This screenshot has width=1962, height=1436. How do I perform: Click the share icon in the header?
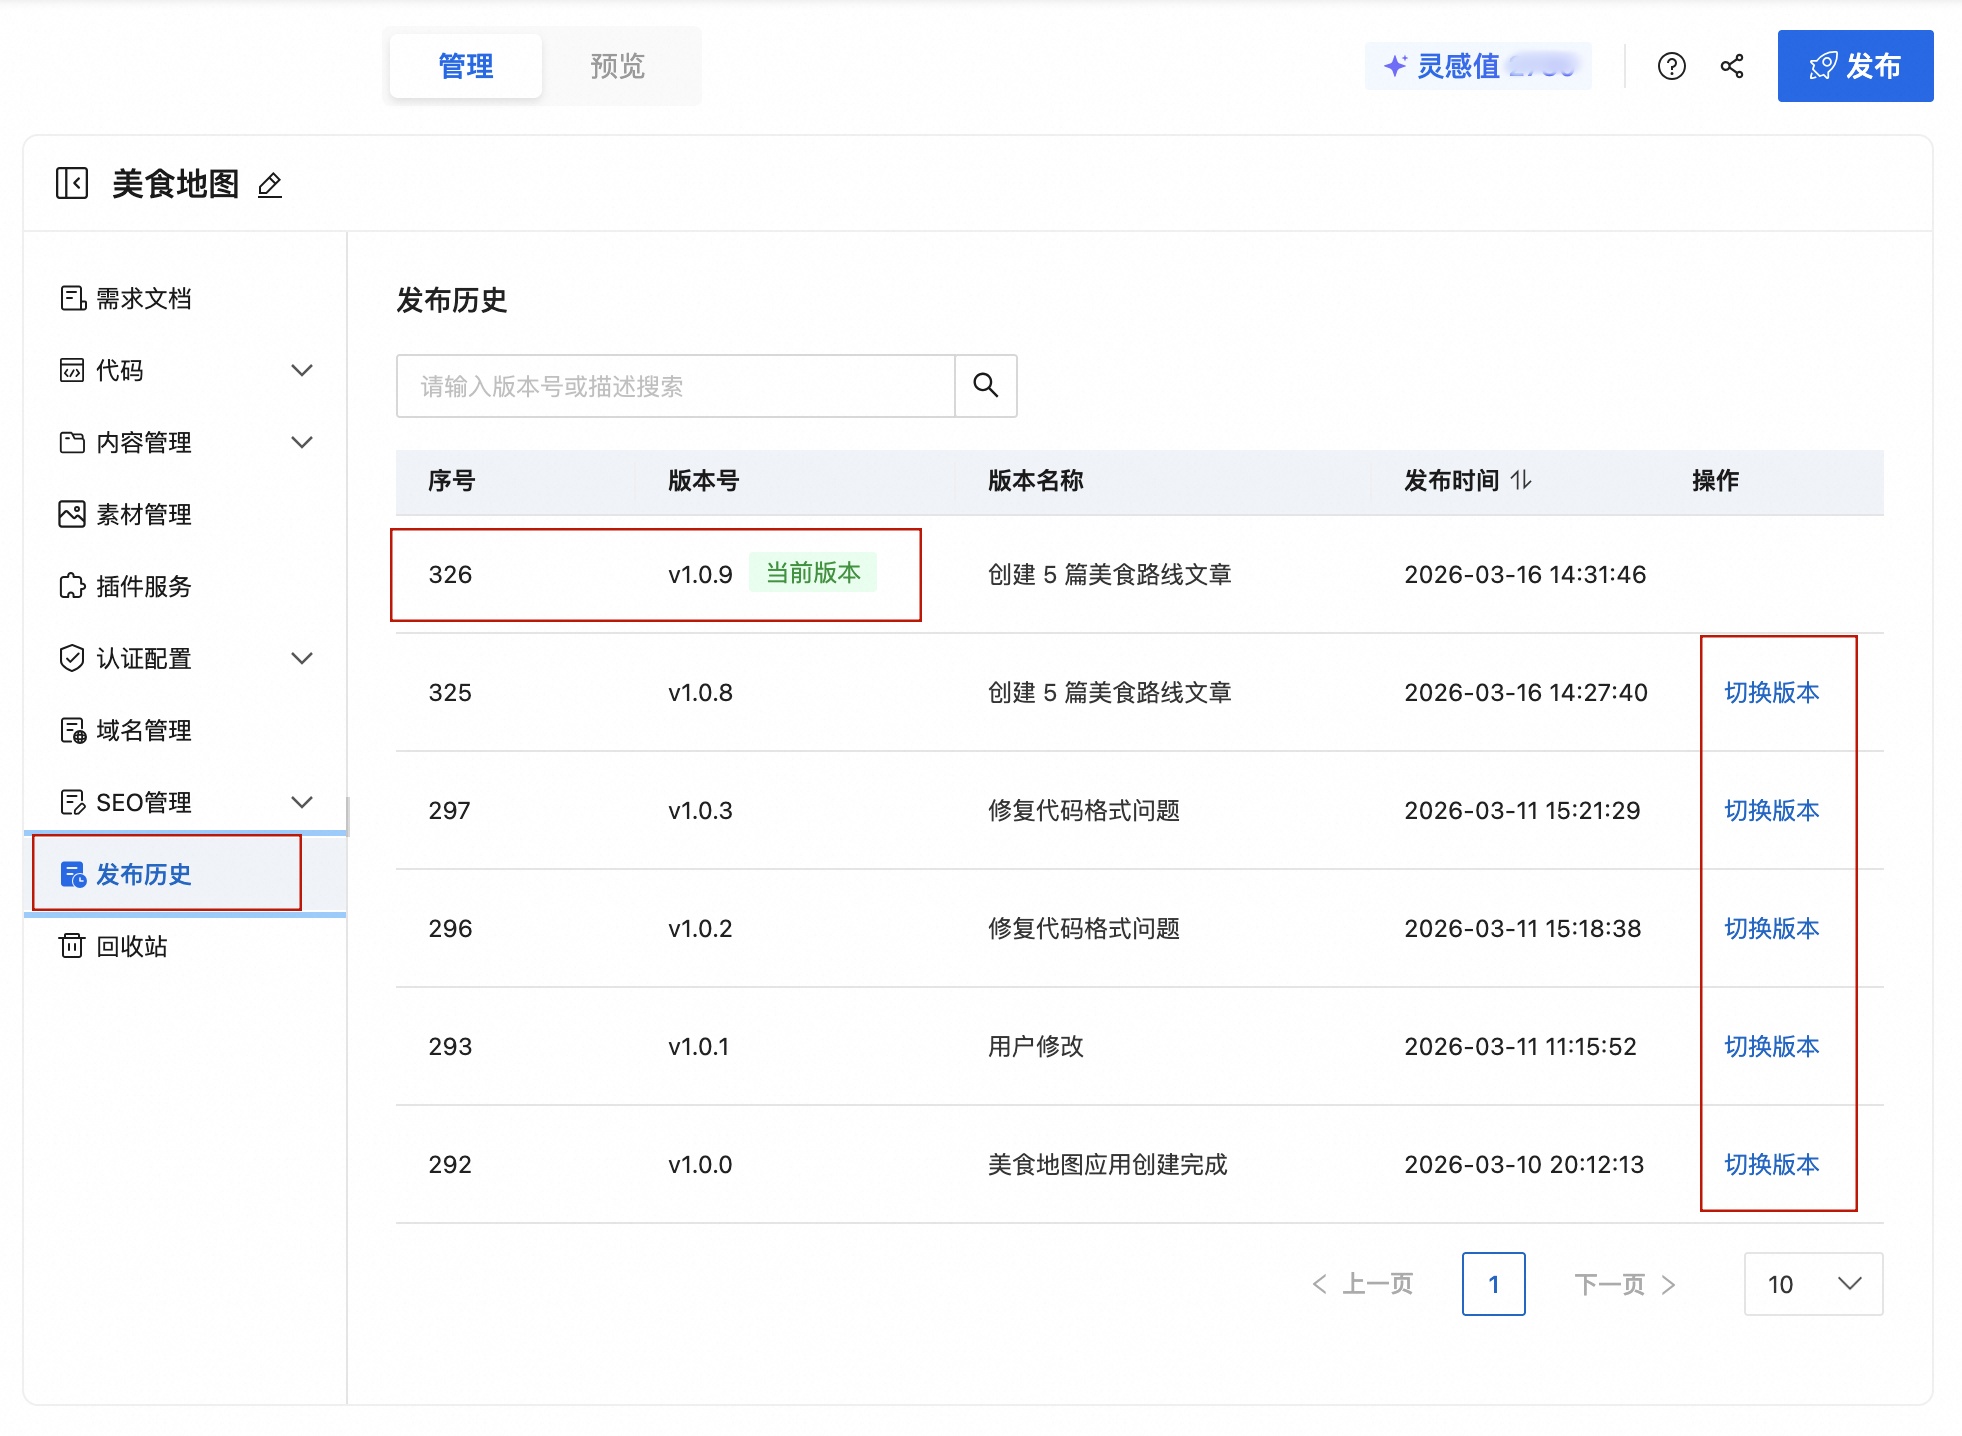[1733, 66]
